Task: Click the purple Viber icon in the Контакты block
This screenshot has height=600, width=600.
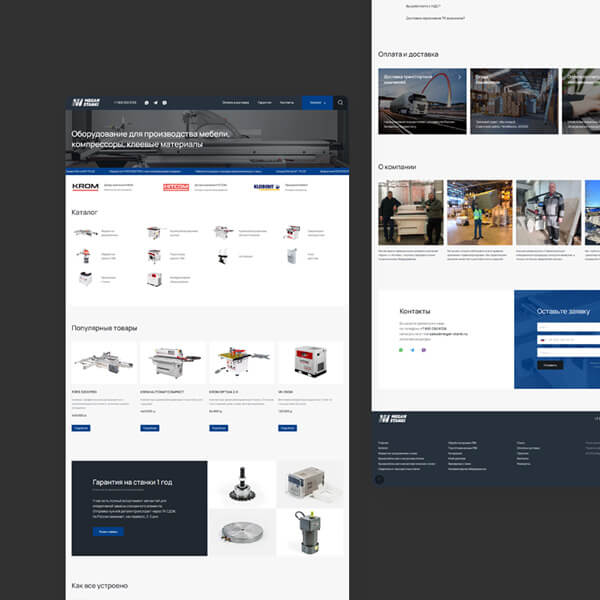Action: (x=424, y=350)
